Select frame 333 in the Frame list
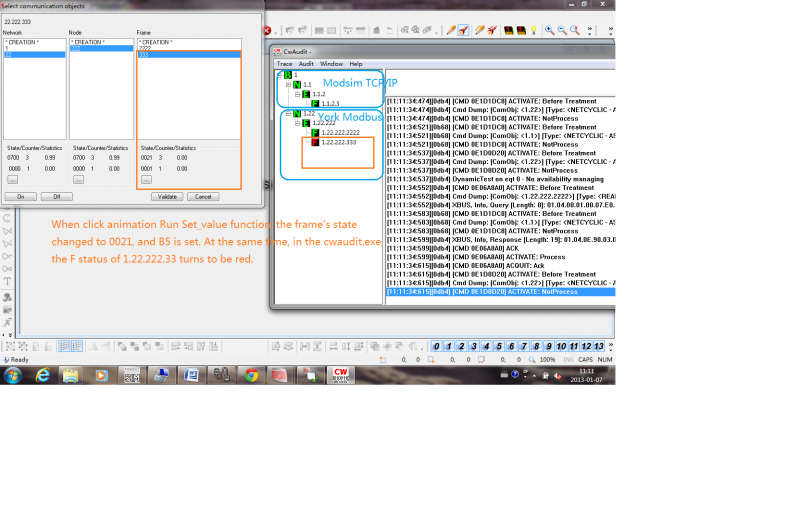 pos(189,55)
